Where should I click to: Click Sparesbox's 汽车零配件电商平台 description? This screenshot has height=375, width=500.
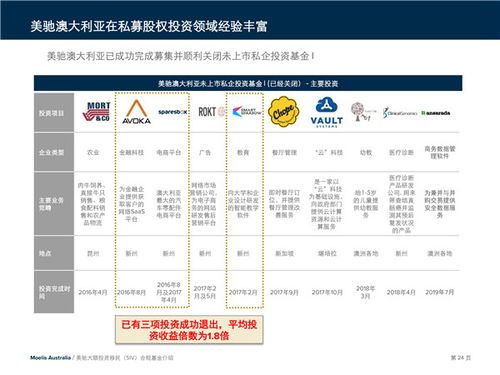pos(169,204)
